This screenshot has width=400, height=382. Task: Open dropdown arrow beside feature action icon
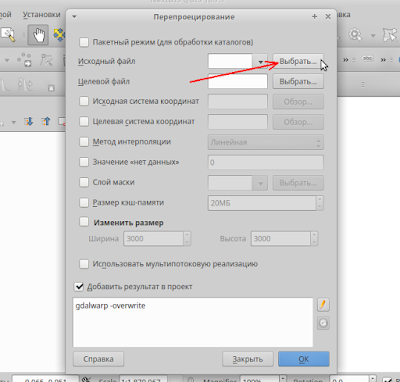[373, 35]
